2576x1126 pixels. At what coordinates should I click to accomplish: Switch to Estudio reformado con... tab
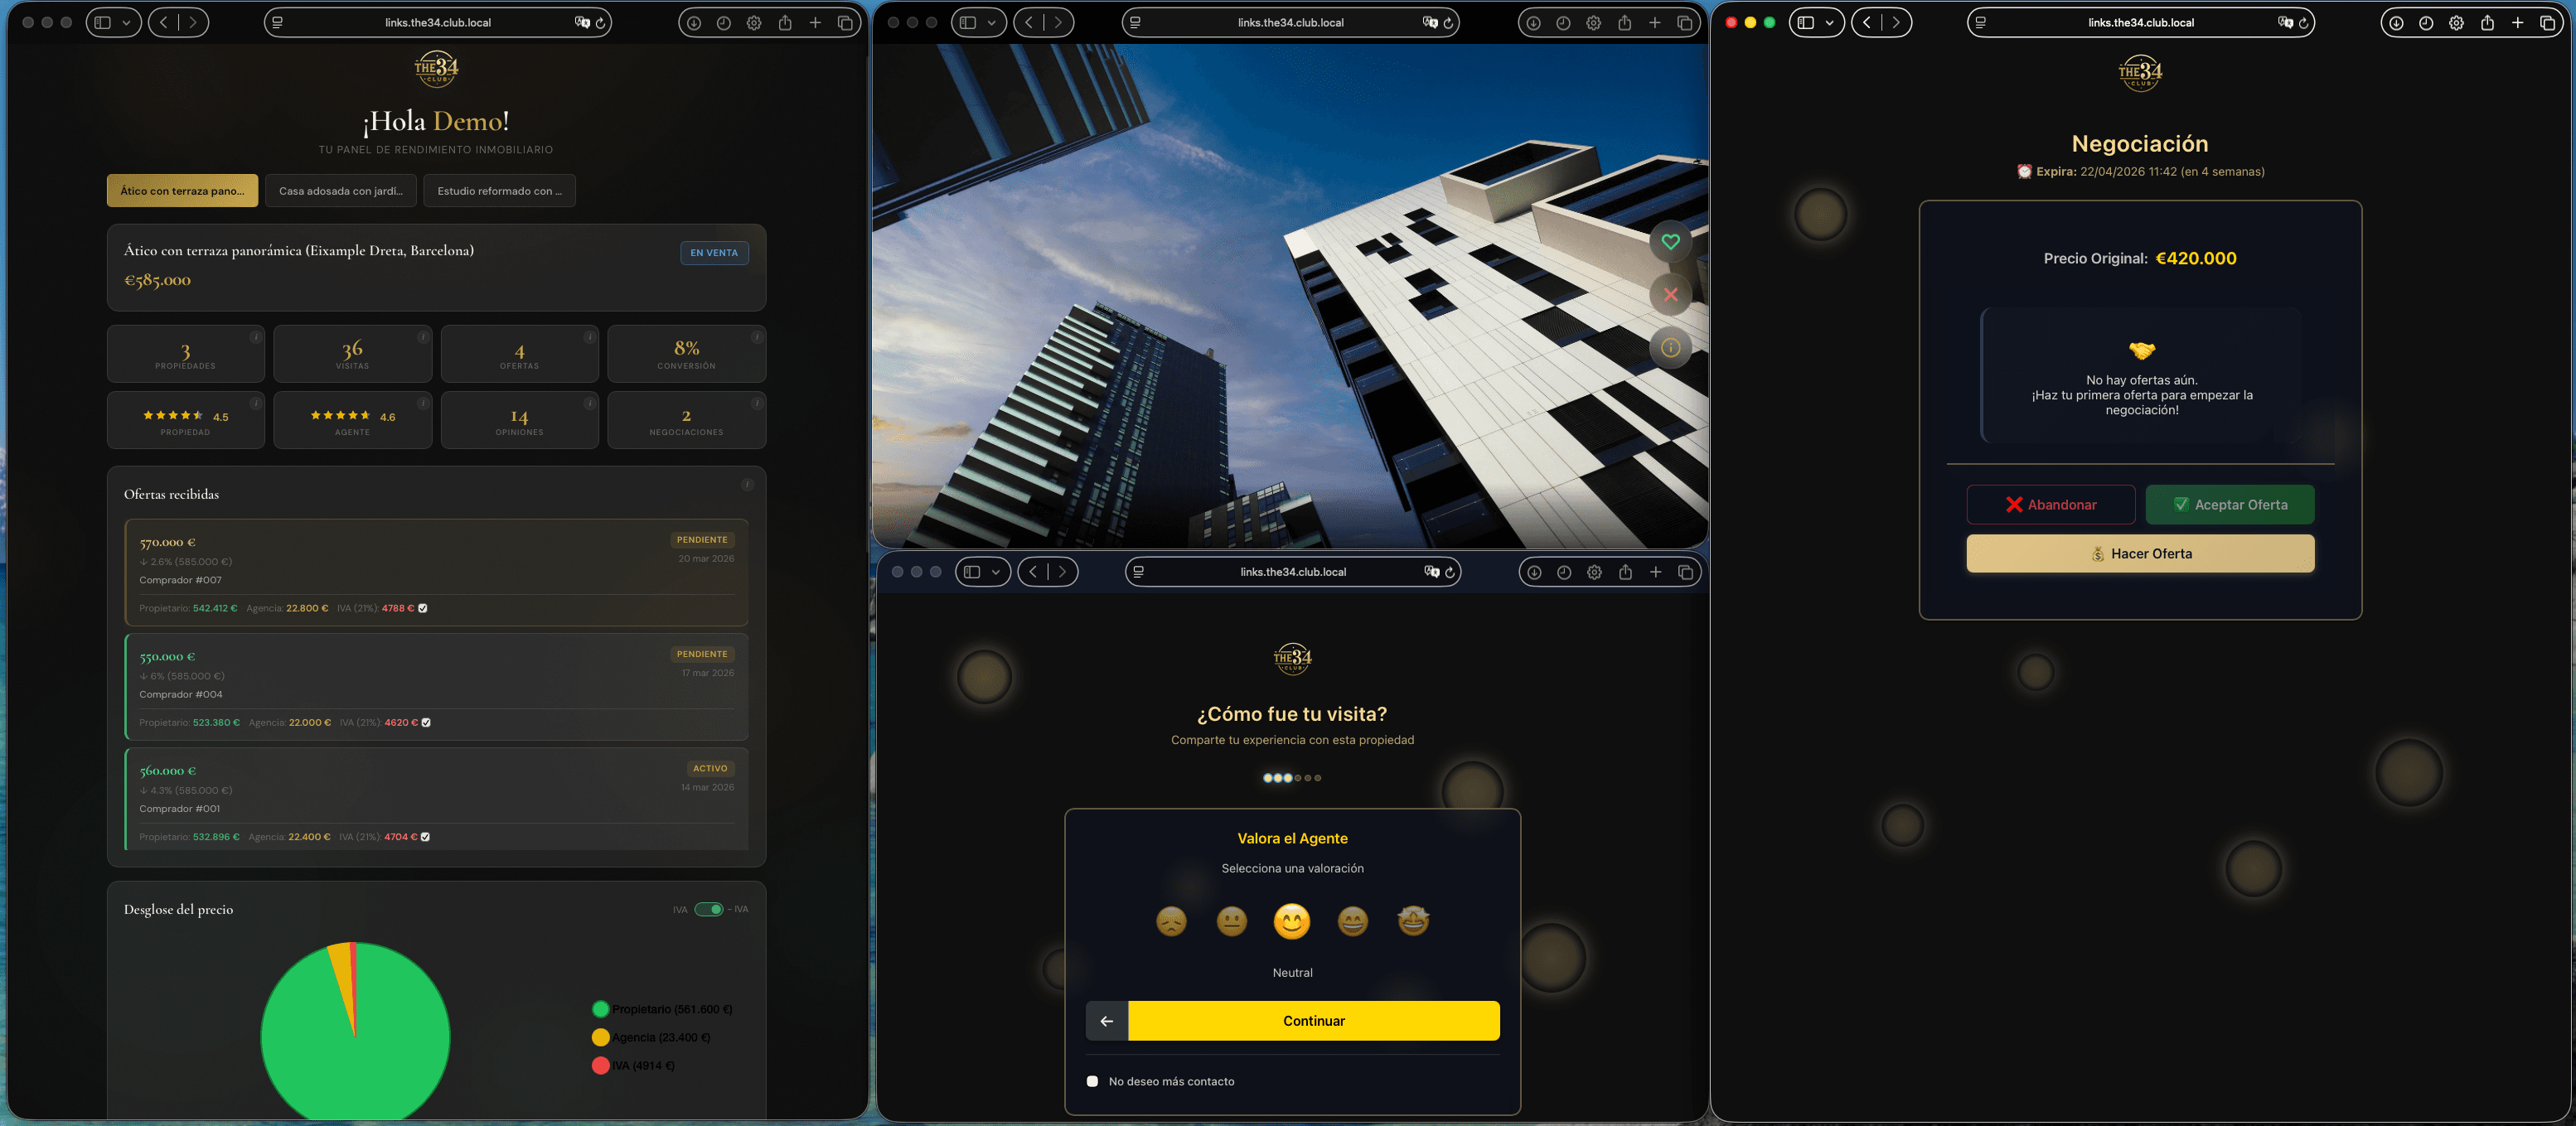499,191
